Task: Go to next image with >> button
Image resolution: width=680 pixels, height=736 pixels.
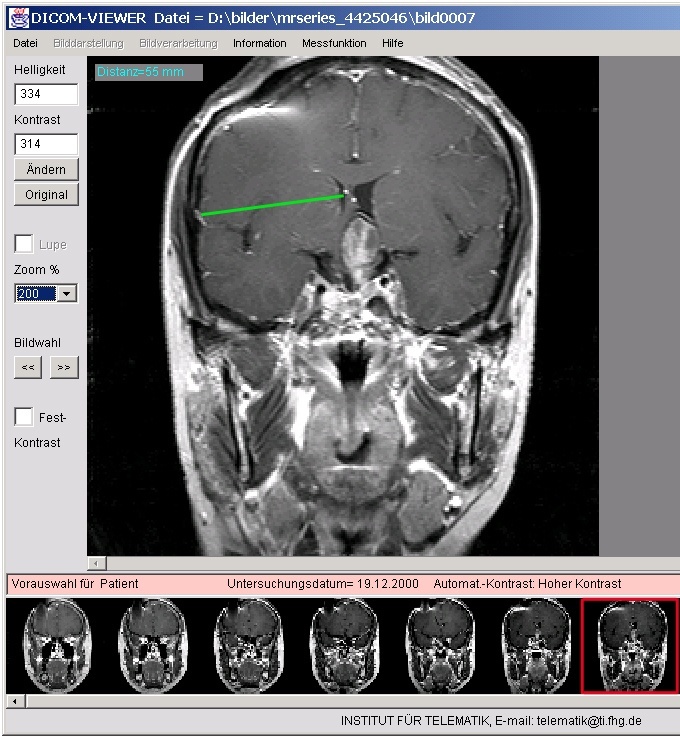Action: coord(64,367)
